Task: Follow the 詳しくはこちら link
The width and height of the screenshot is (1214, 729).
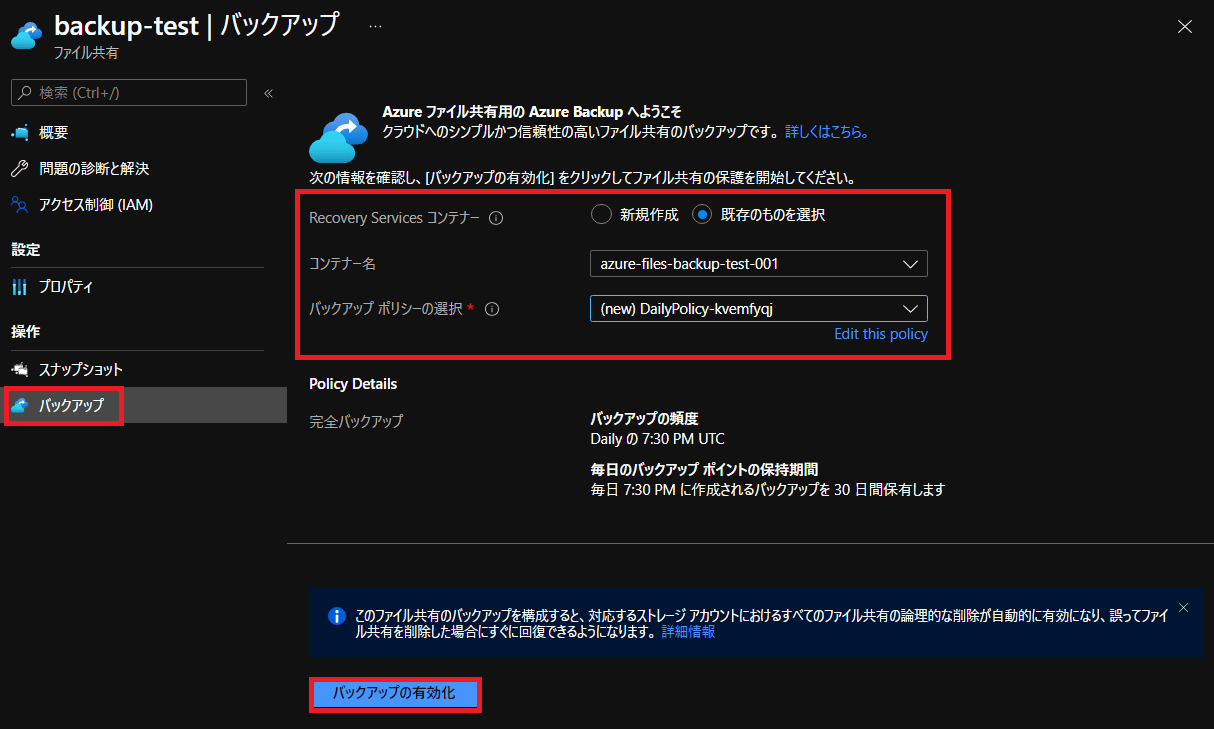Action: click(x=826, y=132)
